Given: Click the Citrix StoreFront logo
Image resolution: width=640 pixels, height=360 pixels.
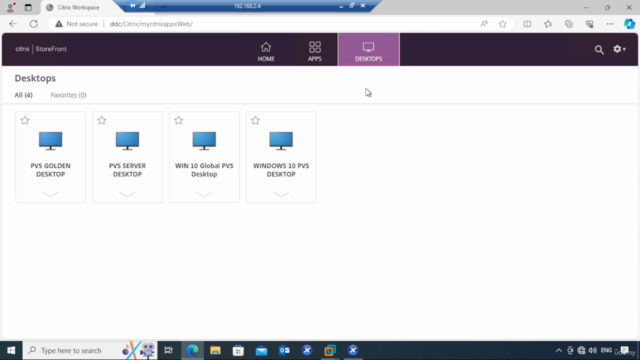Looking at the screenshot, I should click(x=41, y=49).
